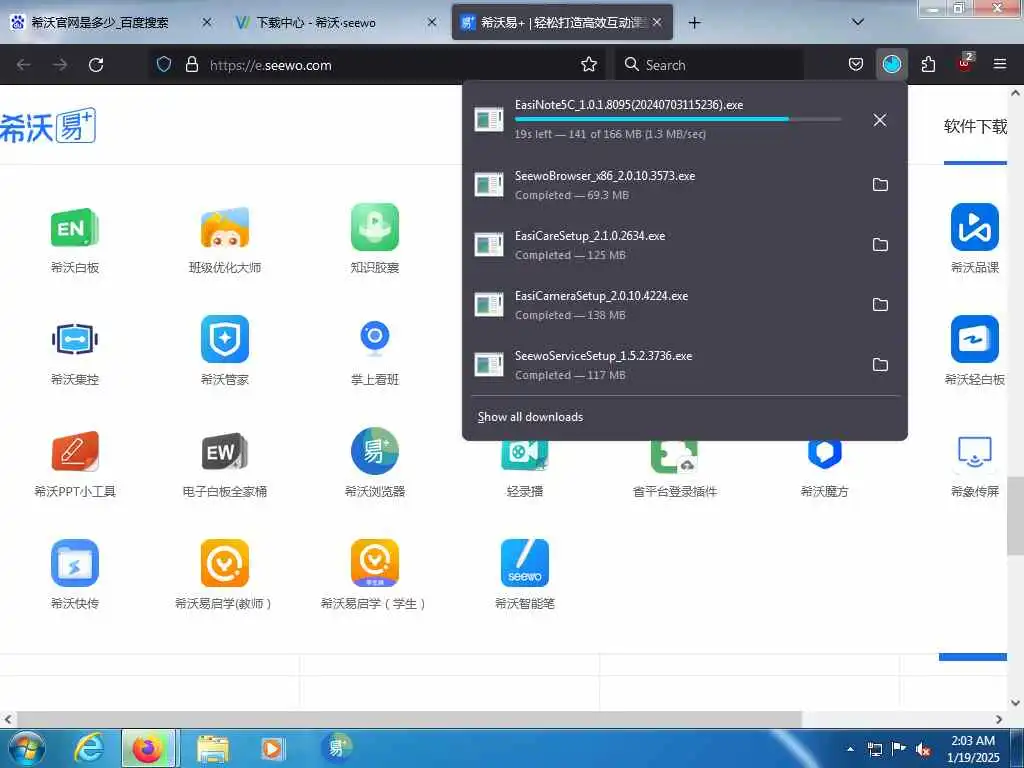Click the Search box
This screenshot has height=768, width=1024.
[x=709, y=65]
